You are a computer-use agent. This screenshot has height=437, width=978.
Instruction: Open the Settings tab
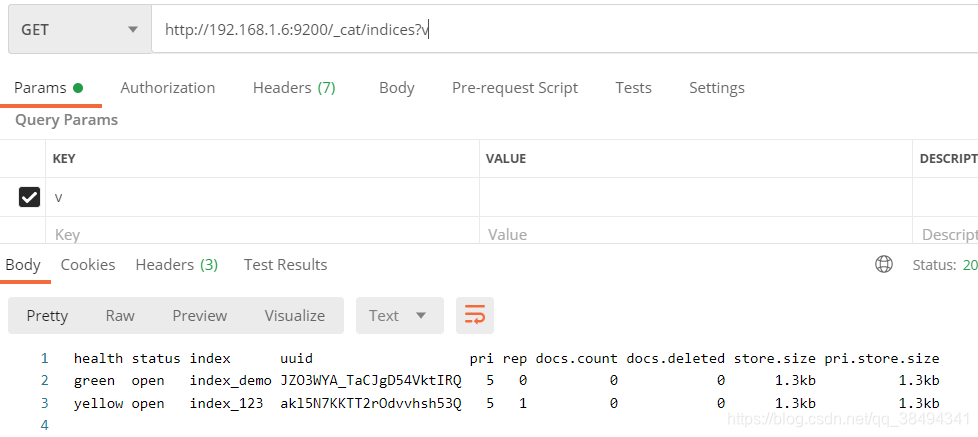[x=717, y=88]
